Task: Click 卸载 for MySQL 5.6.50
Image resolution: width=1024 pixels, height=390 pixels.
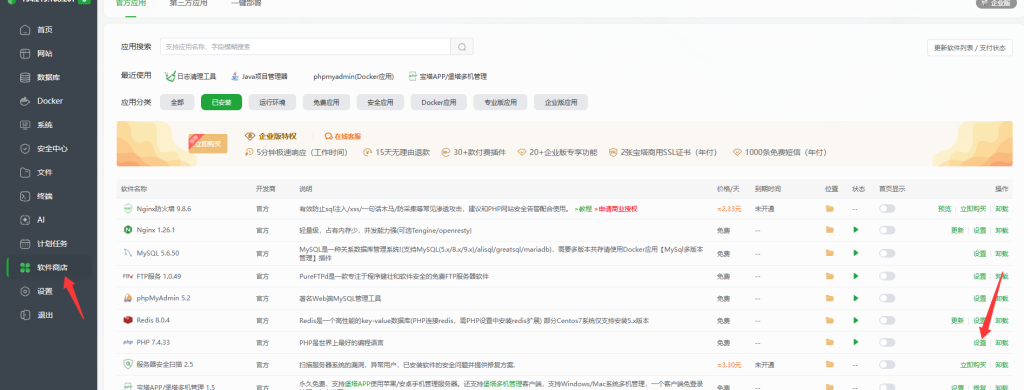Action: pos(1001,254)
